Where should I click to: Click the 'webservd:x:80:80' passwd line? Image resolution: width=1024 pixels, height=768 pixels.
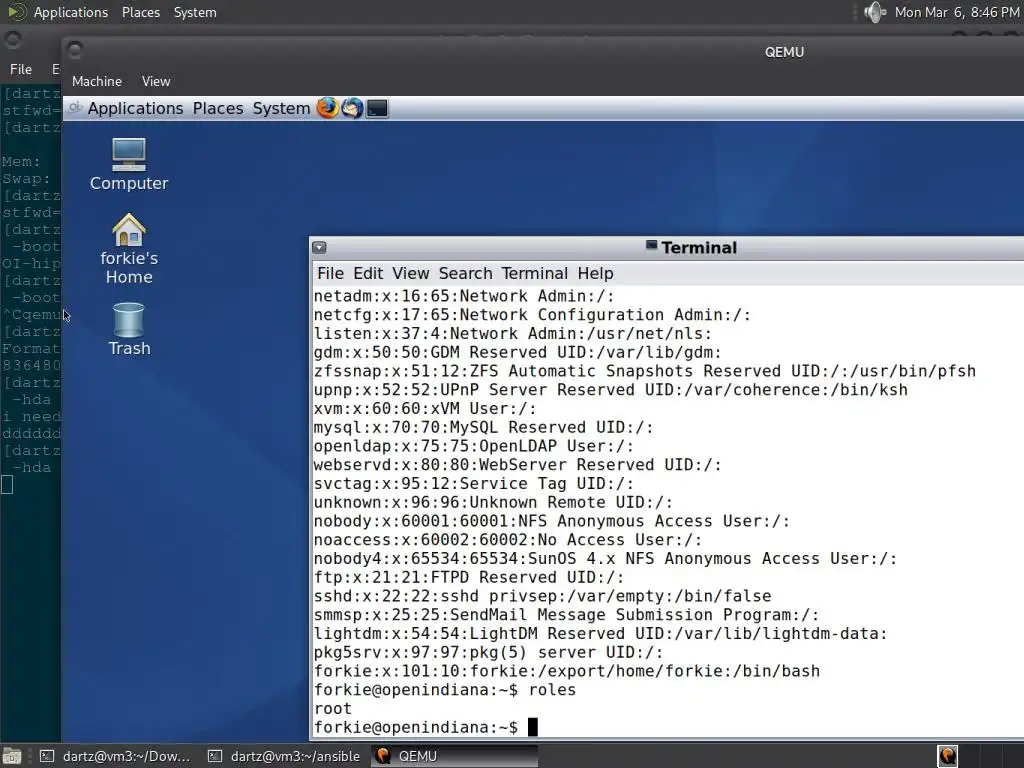(x=517, y=464)
